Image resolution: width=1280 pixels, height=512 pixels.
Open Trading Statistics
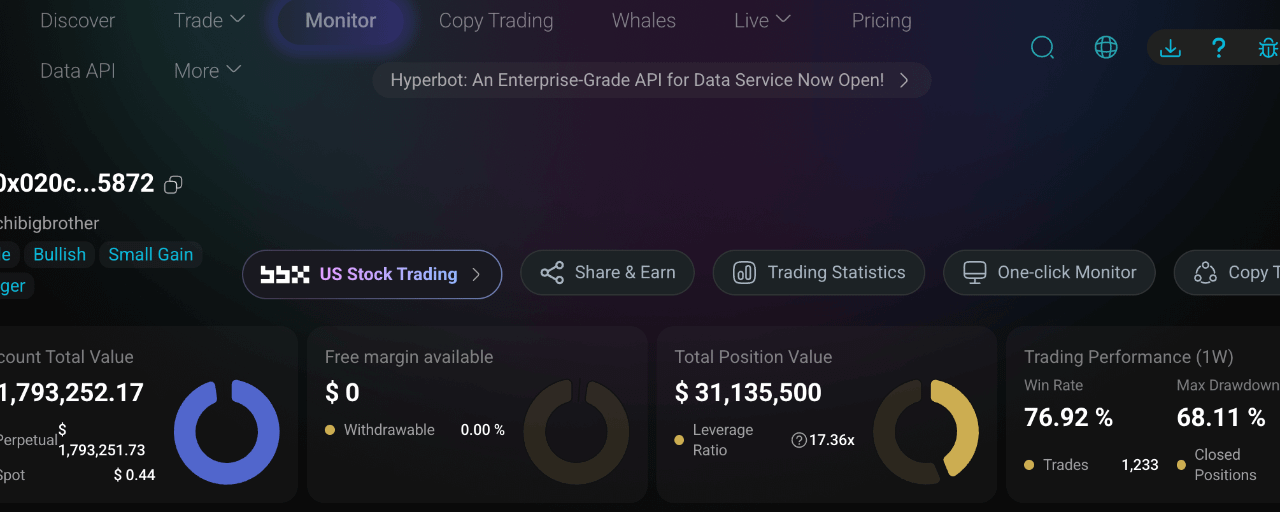[818, 273]
